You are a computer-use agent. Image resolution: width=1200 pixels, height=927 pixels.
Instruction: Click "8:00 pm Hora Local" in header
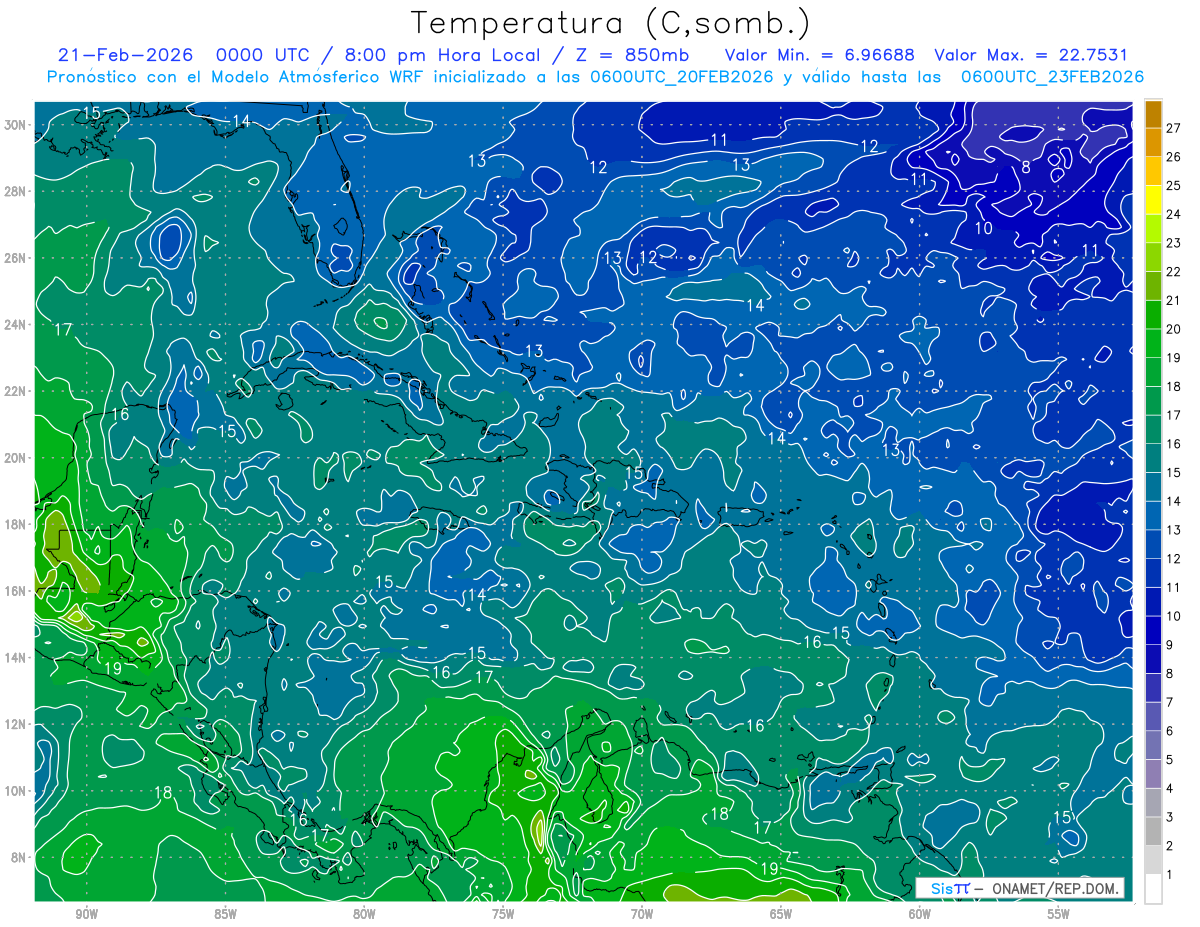click(x=440, y=55)
